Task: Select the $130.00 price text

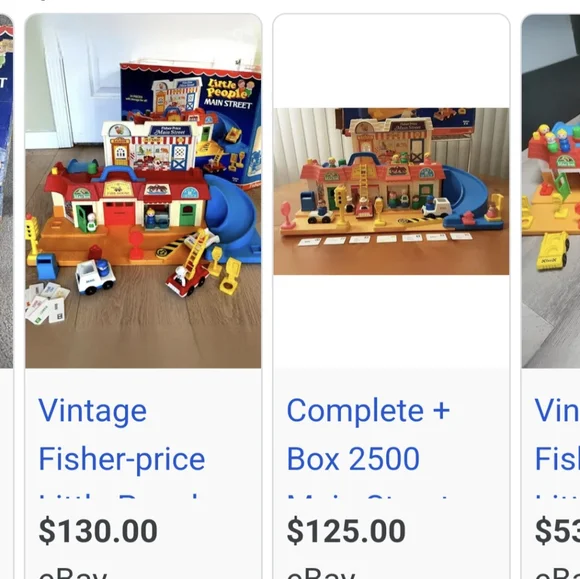Action: click(x=98, y=531)
